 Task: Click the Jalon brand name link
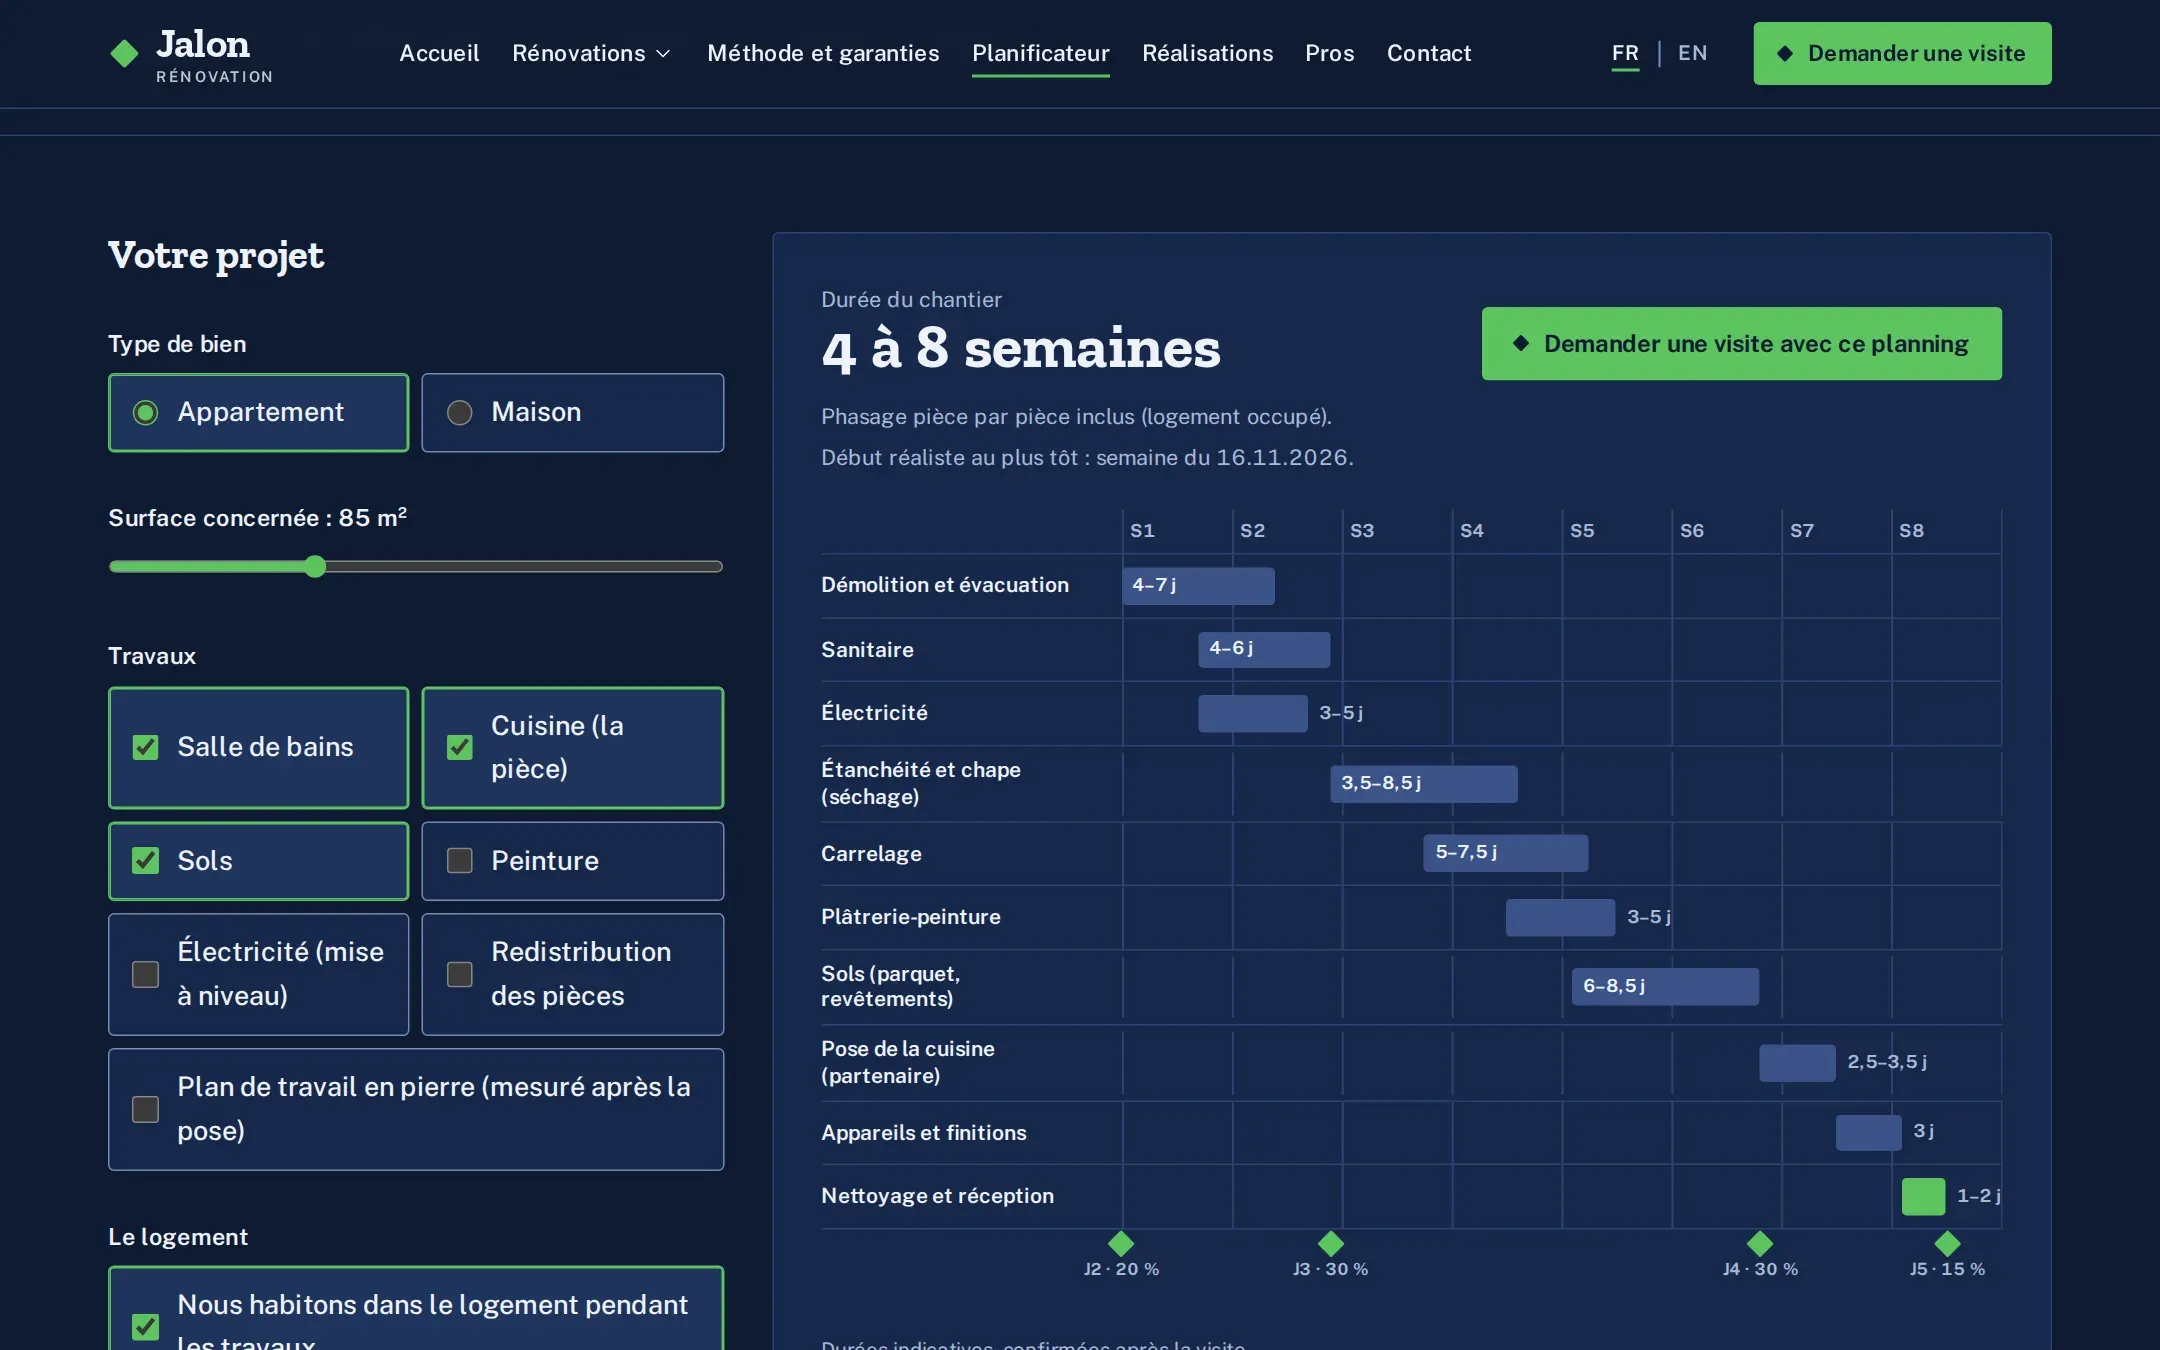203,44
